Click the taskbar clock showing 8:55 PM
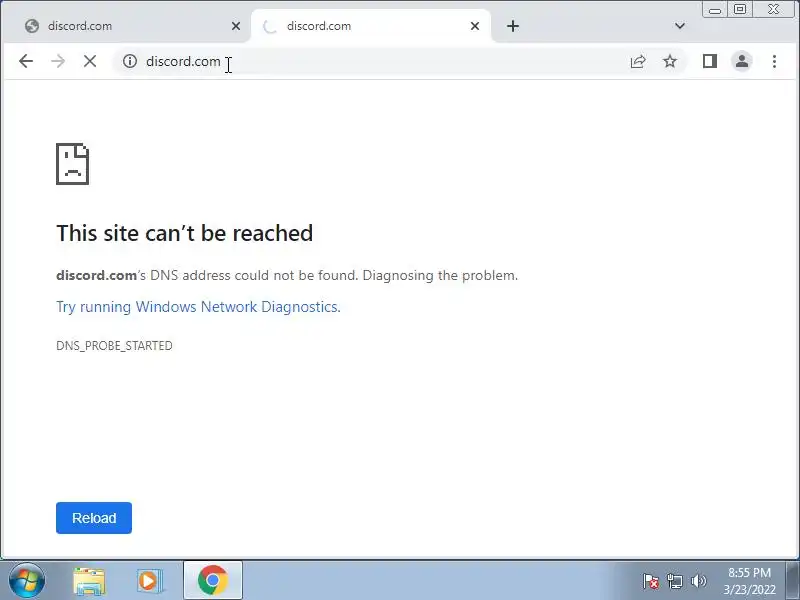Viewport: 800px width, 600px height. point(749,581)
